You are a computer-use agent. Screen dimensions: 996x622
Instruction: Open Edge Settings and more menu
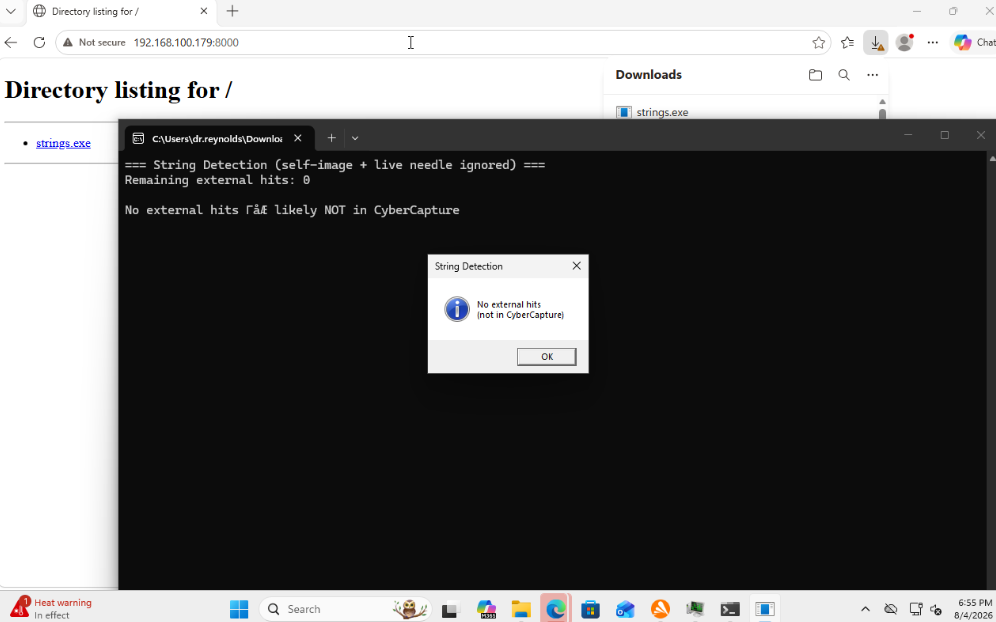932,43
